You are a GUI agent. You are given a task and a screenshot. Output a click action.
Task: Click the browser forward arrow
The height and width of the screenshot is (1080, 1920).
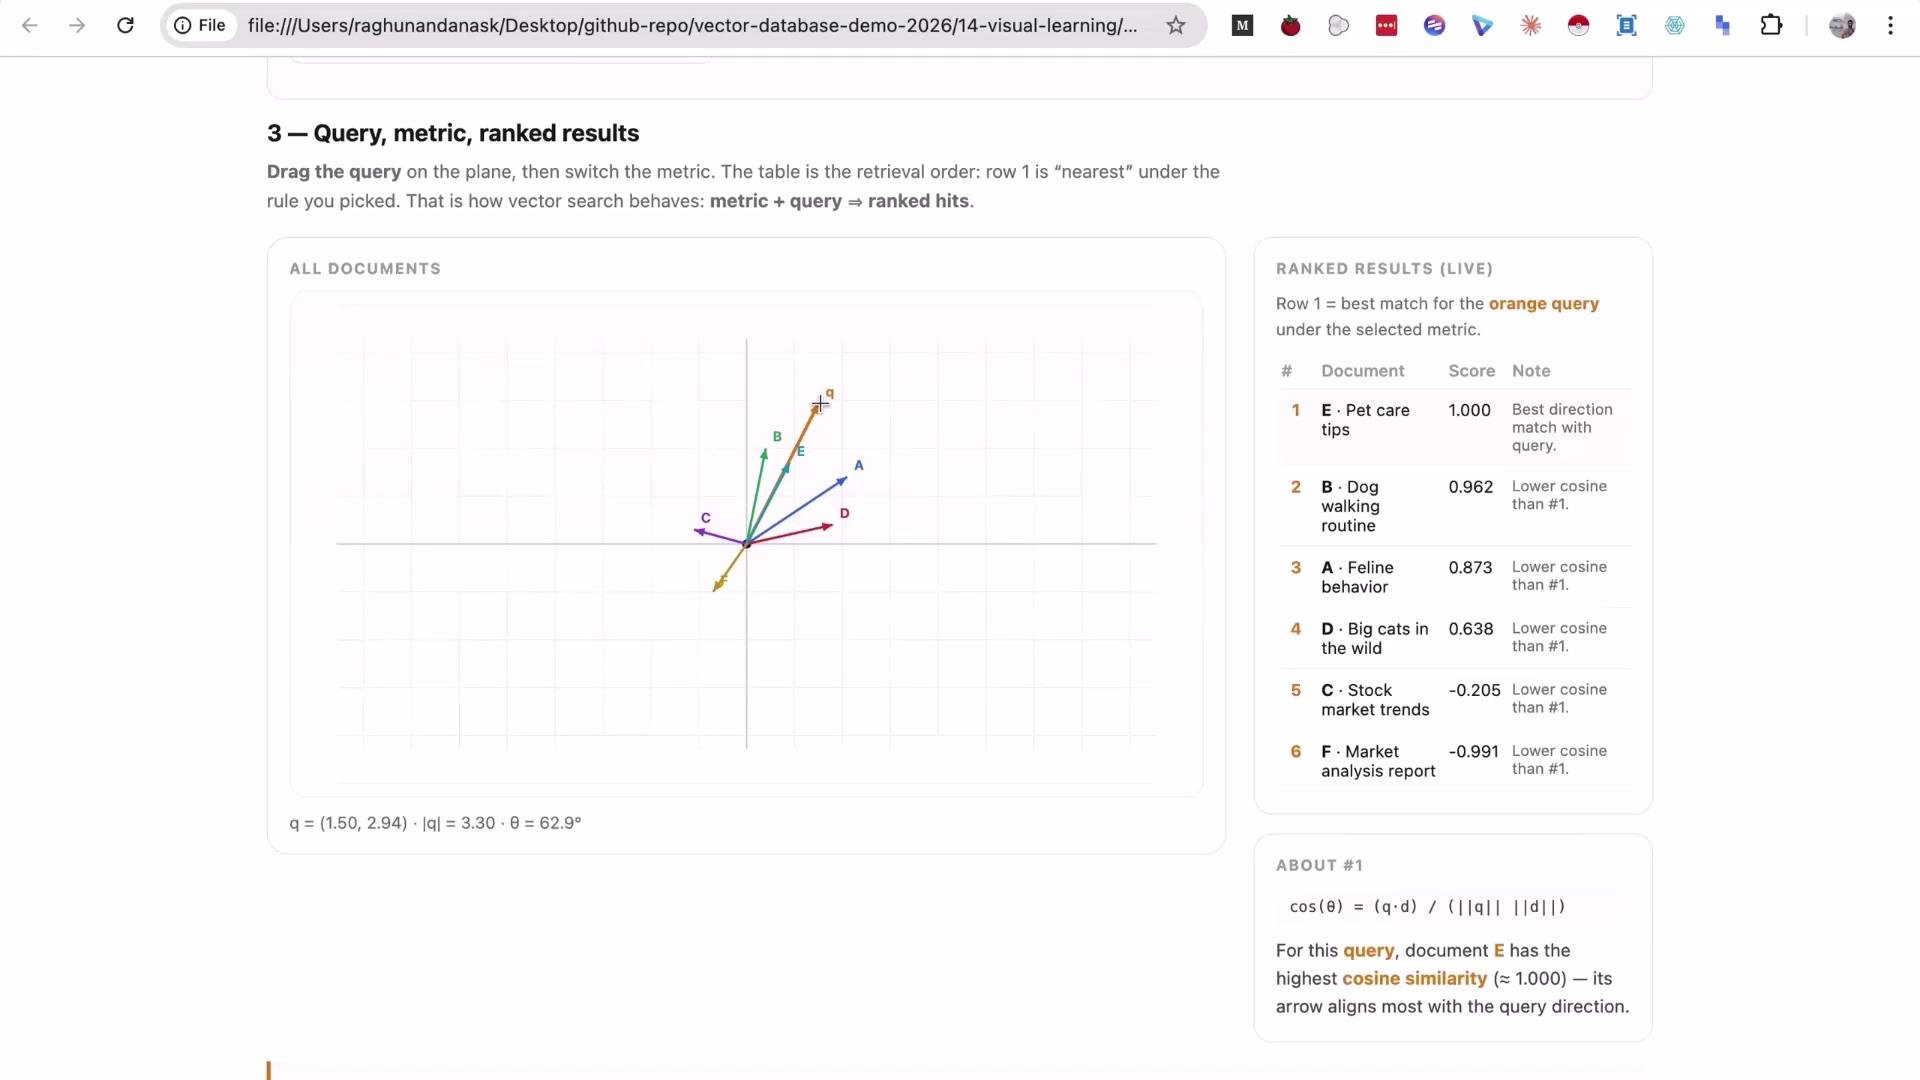pyautogui.click(x=77, y=26)
